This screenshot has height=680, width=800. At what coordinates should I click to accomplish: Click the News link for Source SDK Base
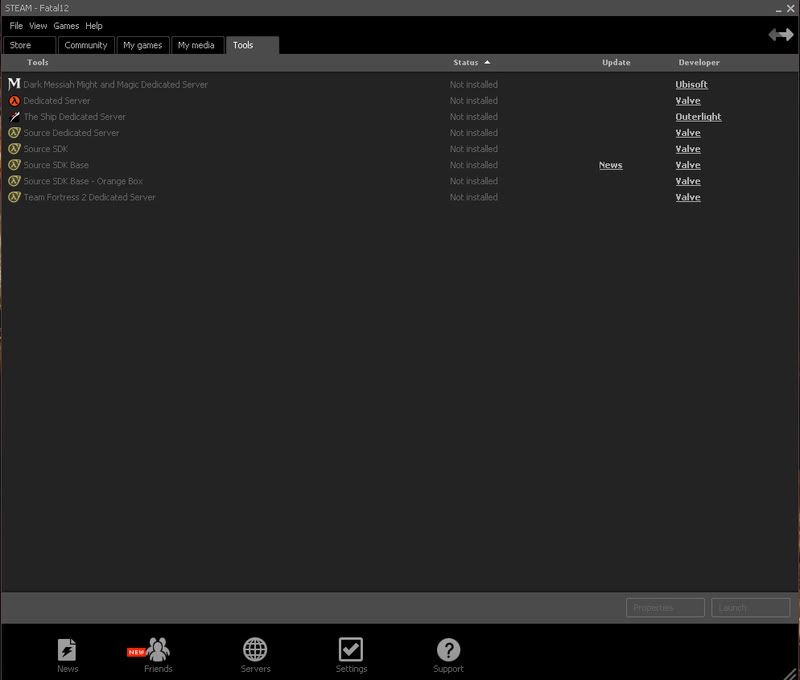(x=610, y=165)
